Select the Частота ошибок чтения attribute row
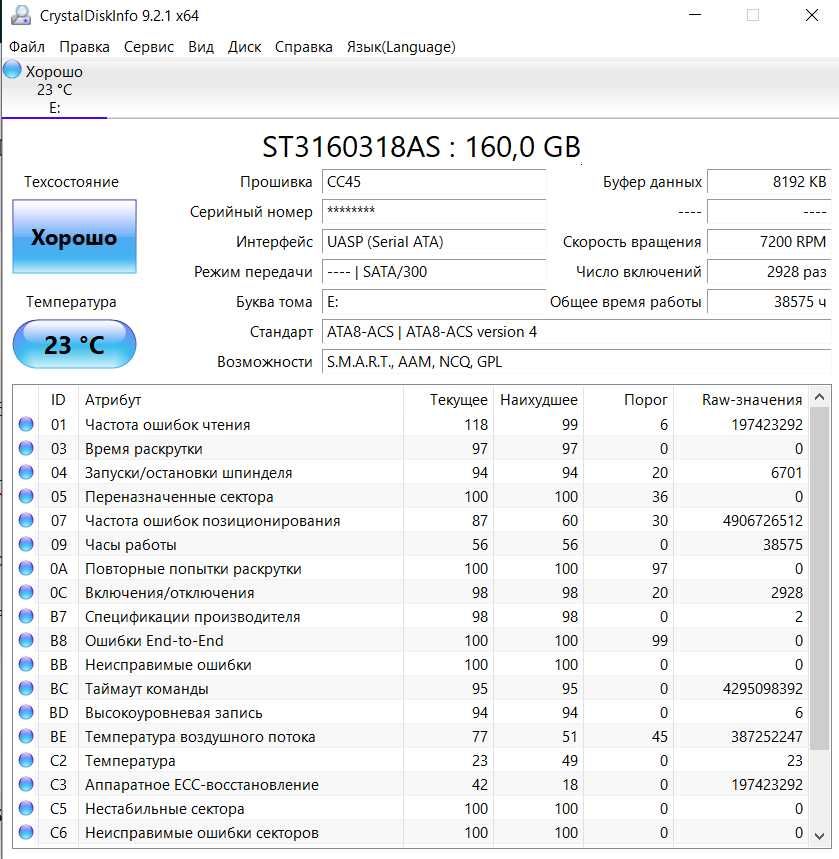The image size is (839, 859). click(x=411, y=425)
